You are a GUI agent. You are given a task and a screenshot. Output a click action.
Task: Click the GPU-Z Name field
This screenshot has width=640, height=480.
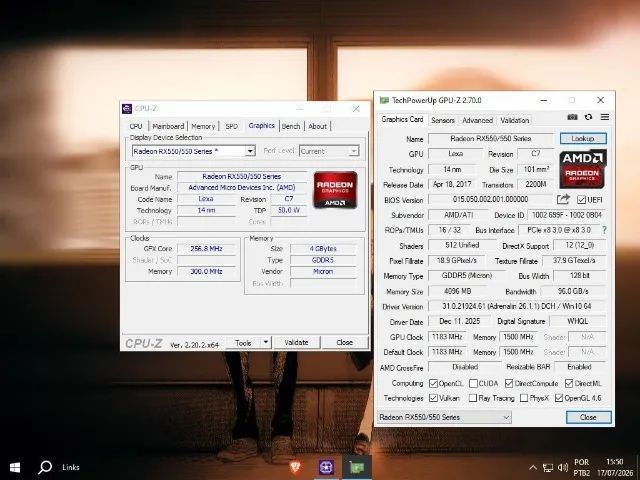(x=491, y=139)
